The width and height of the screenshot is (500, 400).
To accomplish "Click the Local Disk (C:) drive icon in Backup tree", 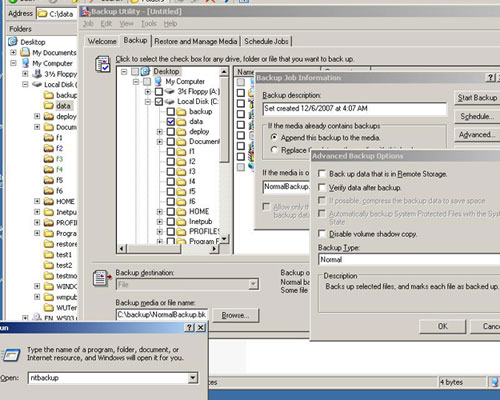I will 170,101.
